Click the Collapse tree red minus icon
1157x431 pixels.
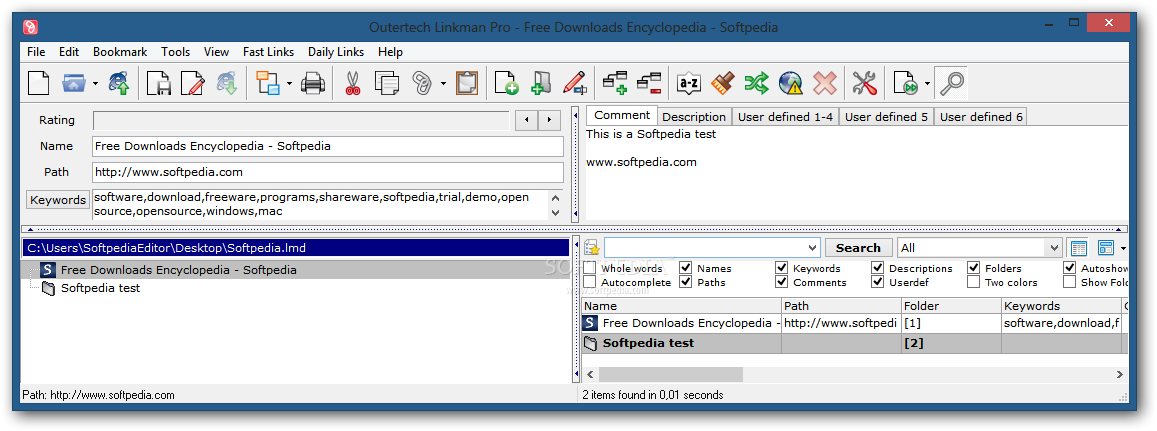tap(649, 83)
